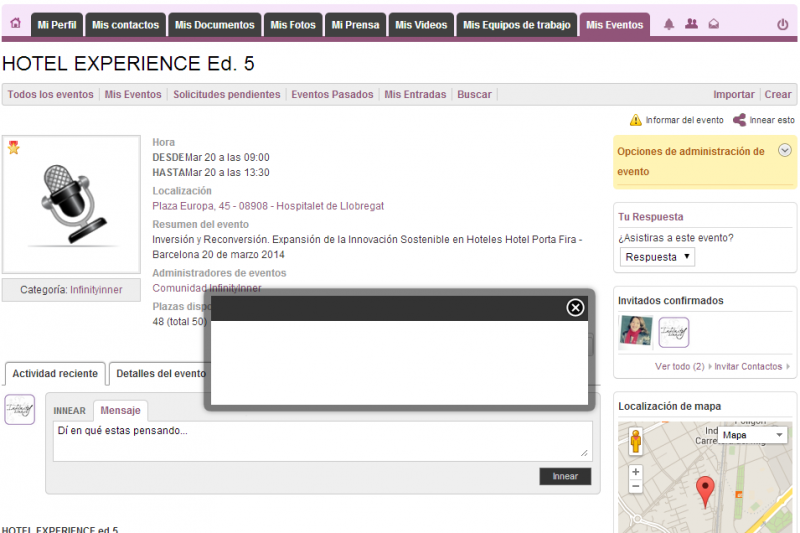The image size is (800, 533).
Task: Open messages inbox envelope icon
Action: tap(714, 24)
